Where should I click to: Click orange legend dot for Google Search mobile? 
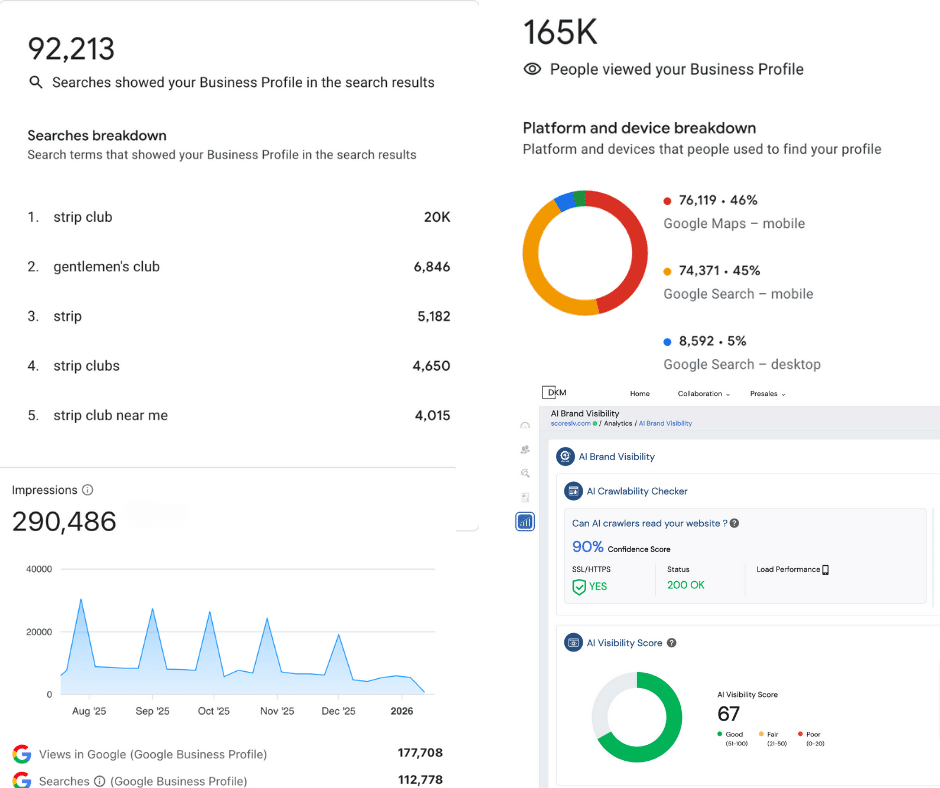[667, 272]
